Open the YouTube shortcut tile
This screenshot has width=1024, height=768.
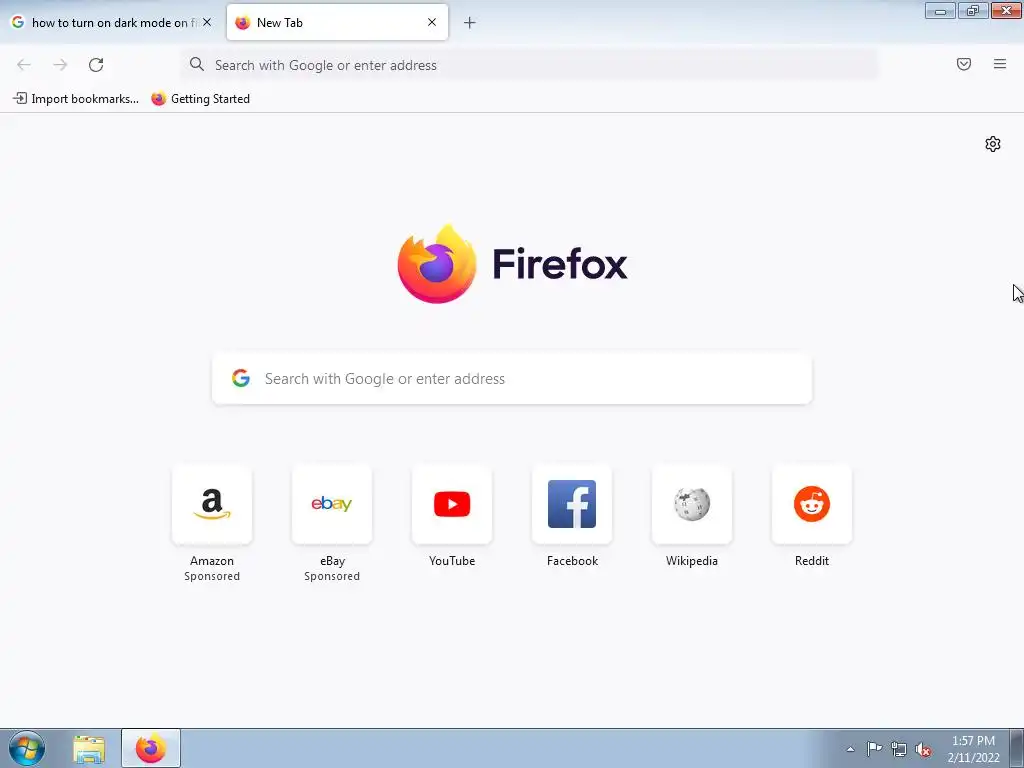452,504
